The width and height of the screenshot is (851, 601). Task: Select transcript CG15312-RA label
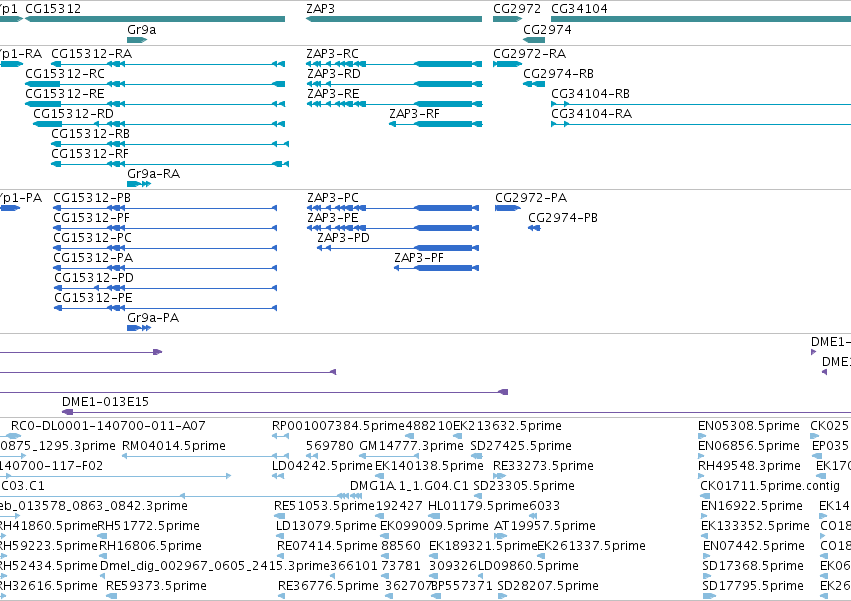click(91, 54)
